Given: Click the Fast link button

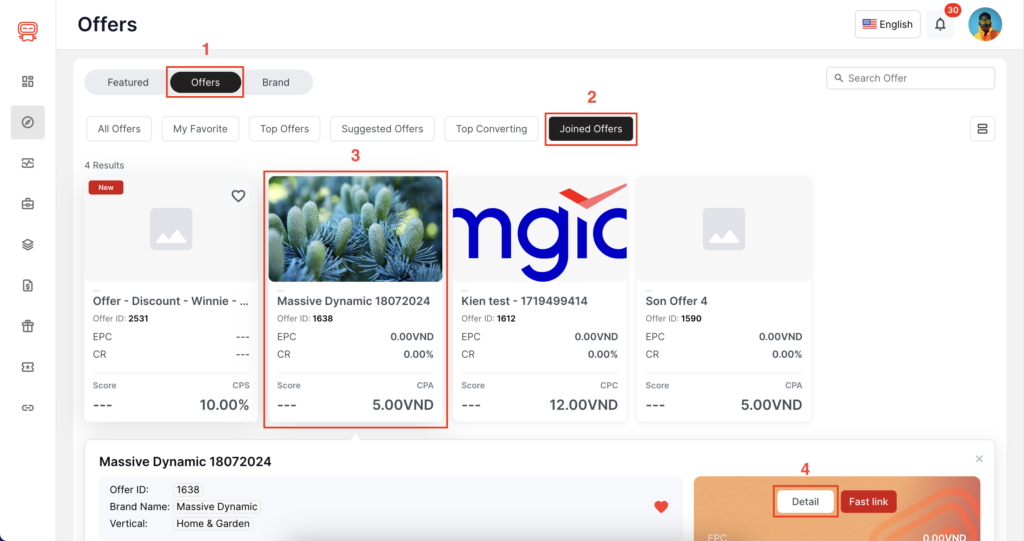Looking at the screenshot, I should click(x=869, y=502).
